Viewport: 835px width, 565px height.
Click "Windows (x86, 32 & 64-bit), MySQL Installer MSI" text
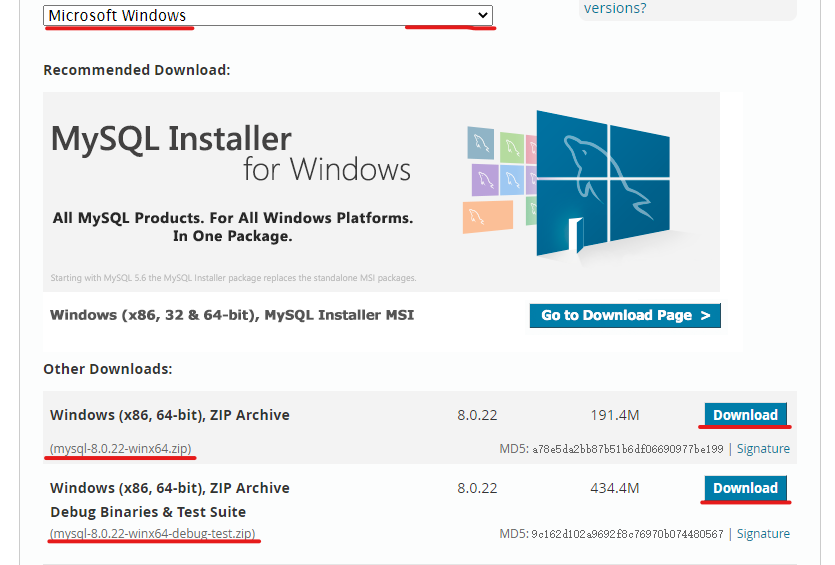coord(232,315)
